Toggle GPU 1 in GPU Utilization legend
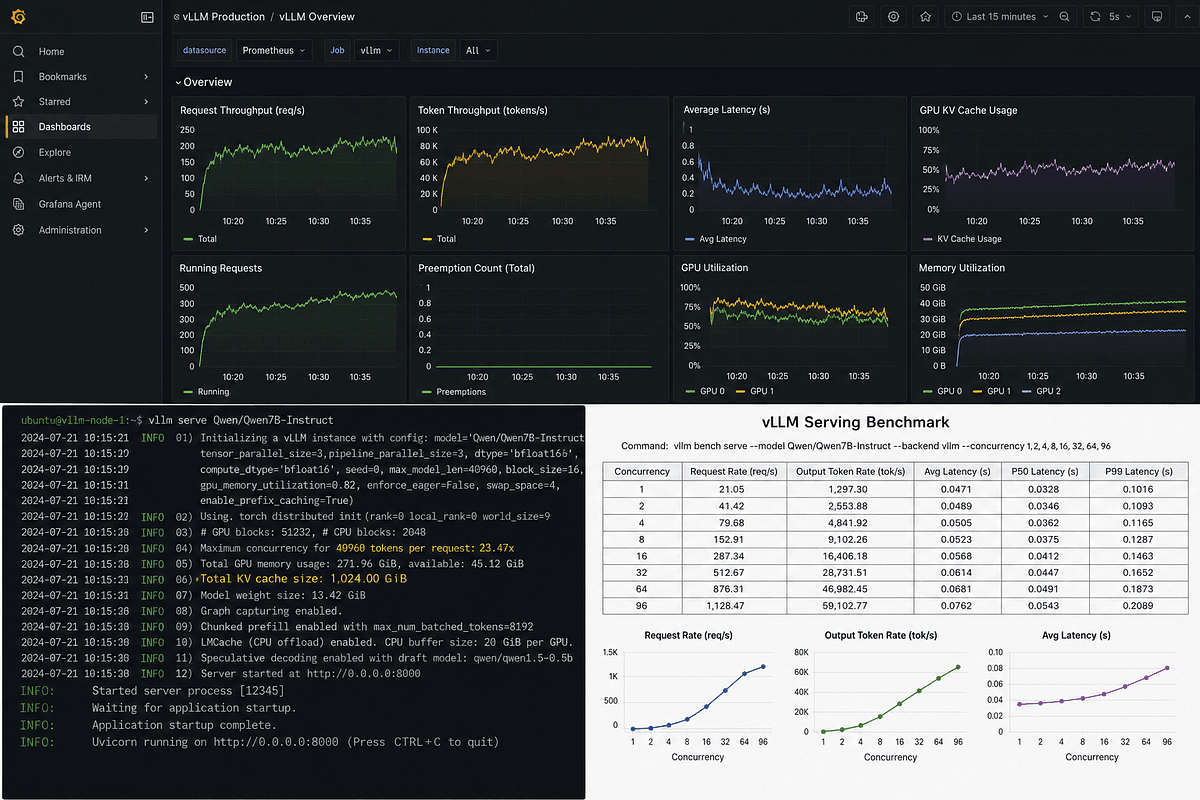 click(755, 392)
